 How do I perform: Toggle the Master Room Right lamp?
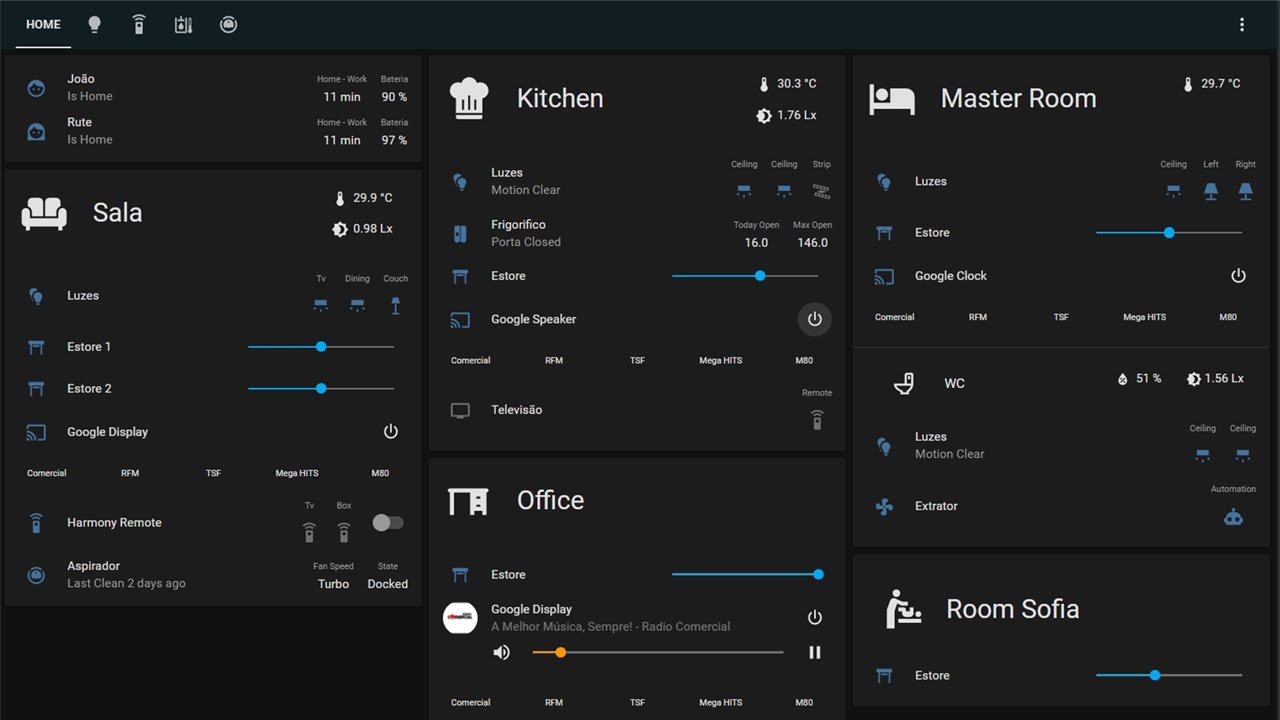pyautogui.click(x=1245, y=191)
